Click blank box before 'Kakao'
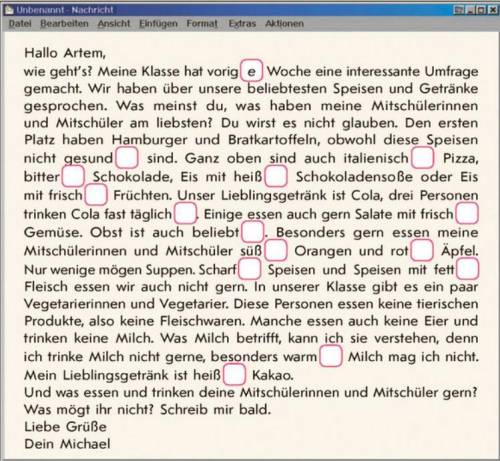Viewport: 500px width, 461px height. point(234,375)
